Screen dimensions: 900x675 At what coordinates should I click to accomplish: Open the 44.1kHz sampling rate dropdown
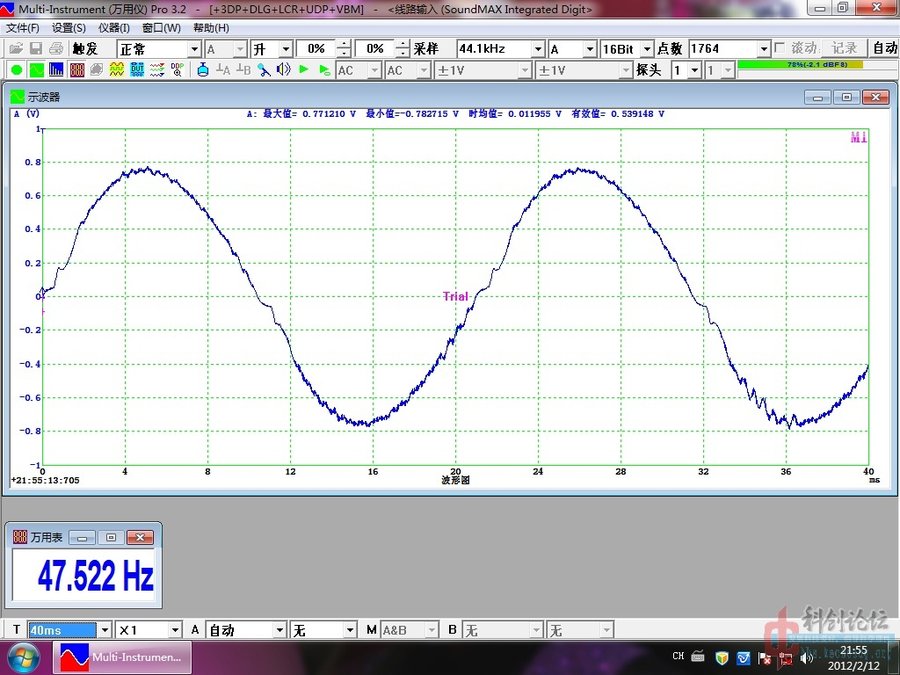(538, 49)
